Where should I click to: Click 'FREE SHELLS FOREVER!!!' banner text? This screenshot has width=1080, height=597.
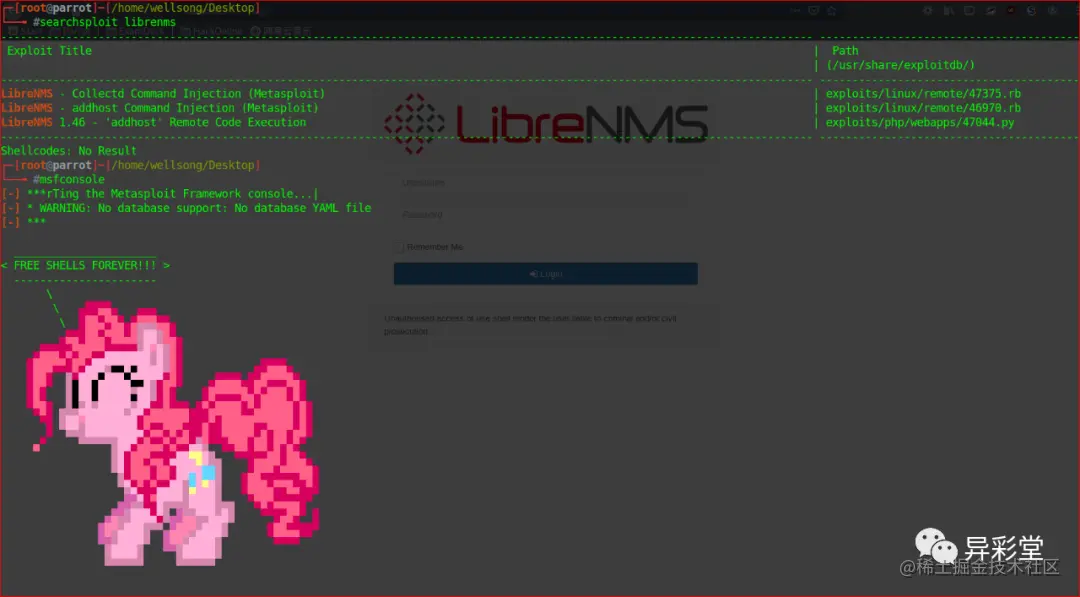85,265
